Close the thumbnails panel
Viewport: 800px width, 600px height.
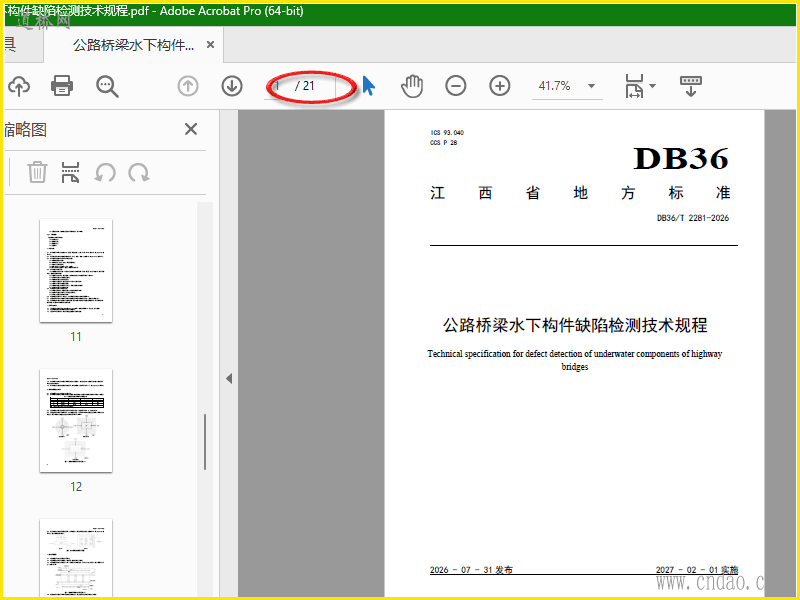[x=191, y=129]
